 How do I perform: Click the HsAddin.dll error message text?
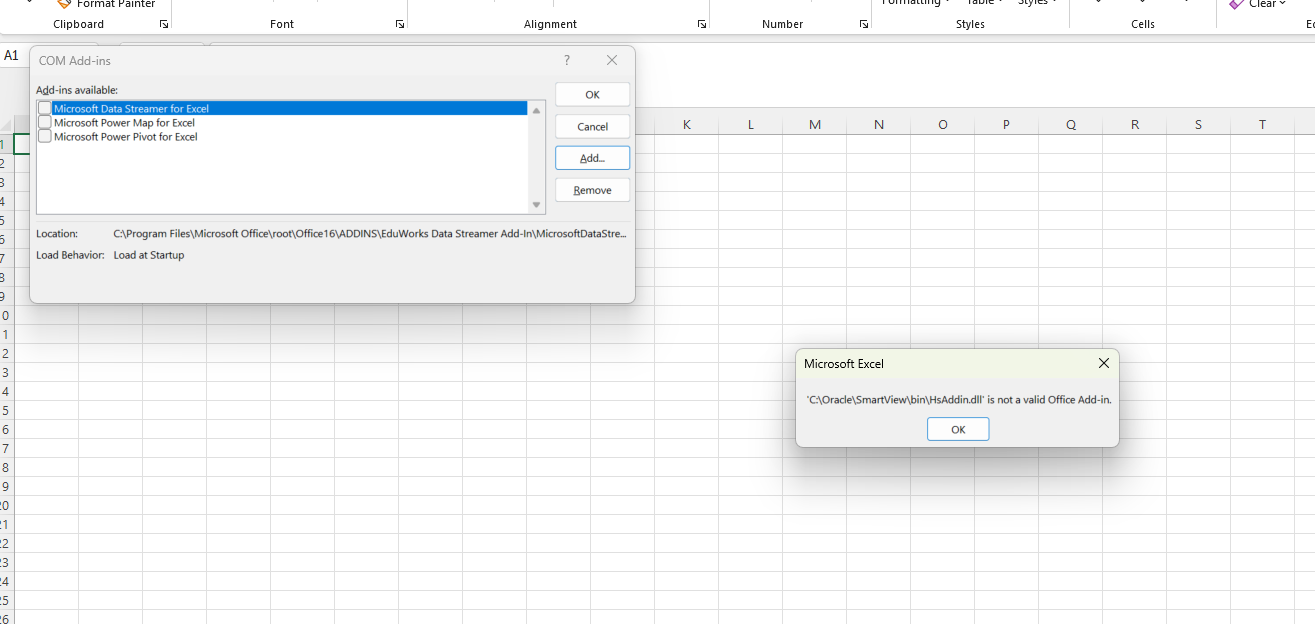click(x=959, y=399)
